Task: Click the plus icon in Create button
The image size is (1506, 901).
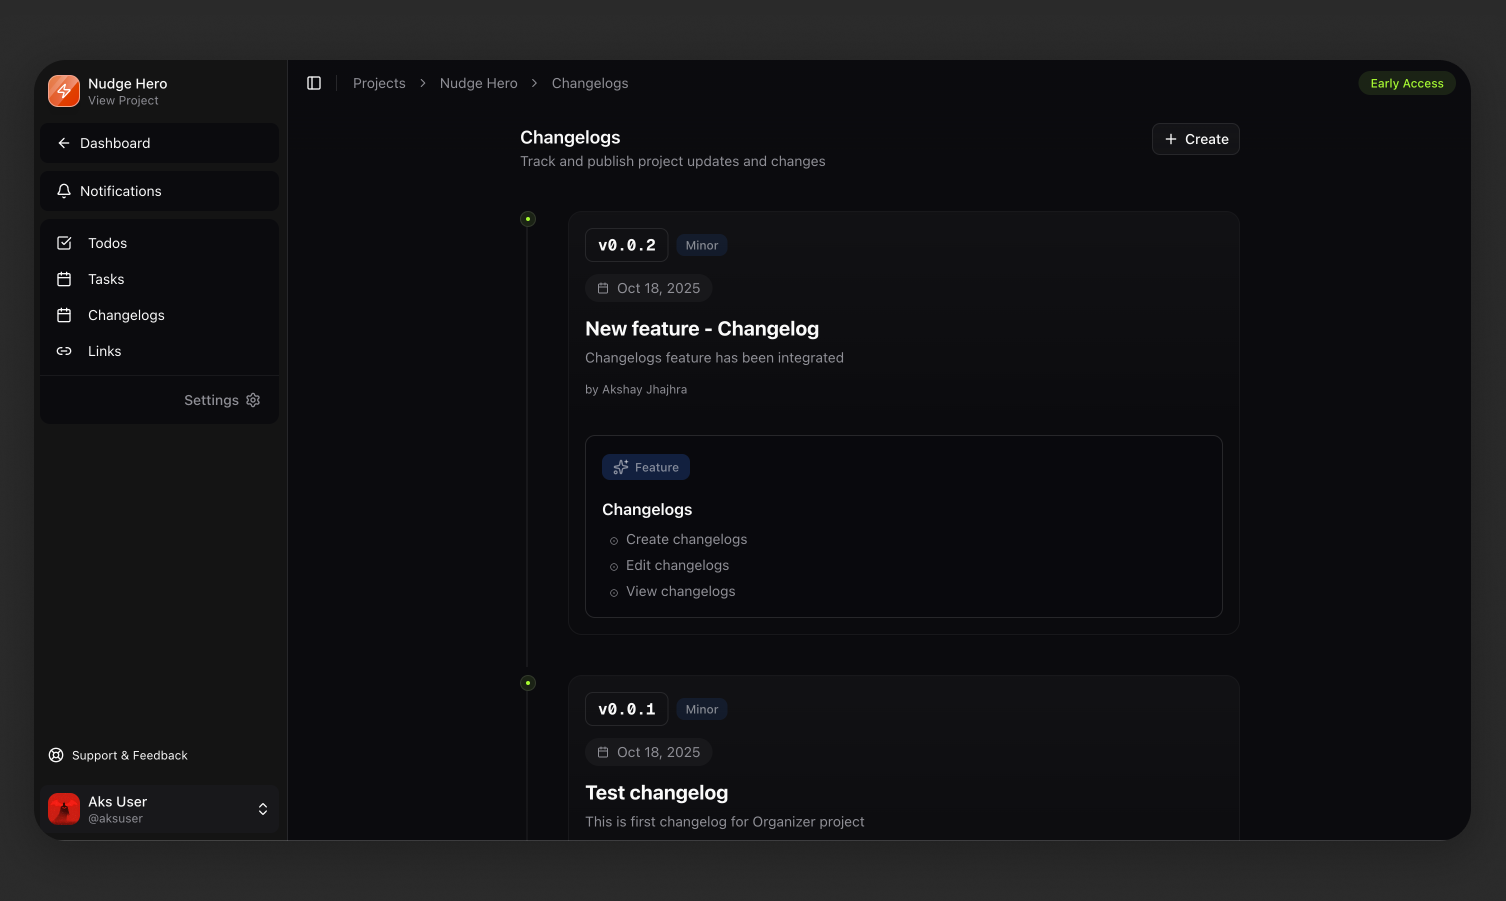Action: (1171, 139)
